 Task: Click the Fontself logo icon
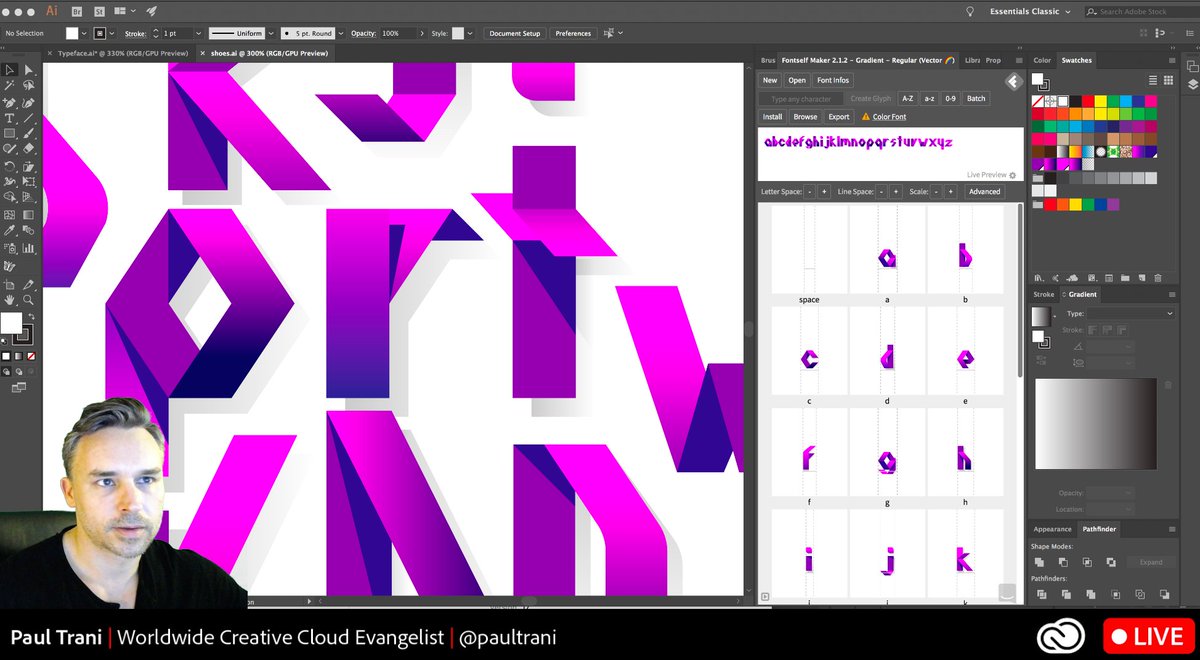(1013, 82)
